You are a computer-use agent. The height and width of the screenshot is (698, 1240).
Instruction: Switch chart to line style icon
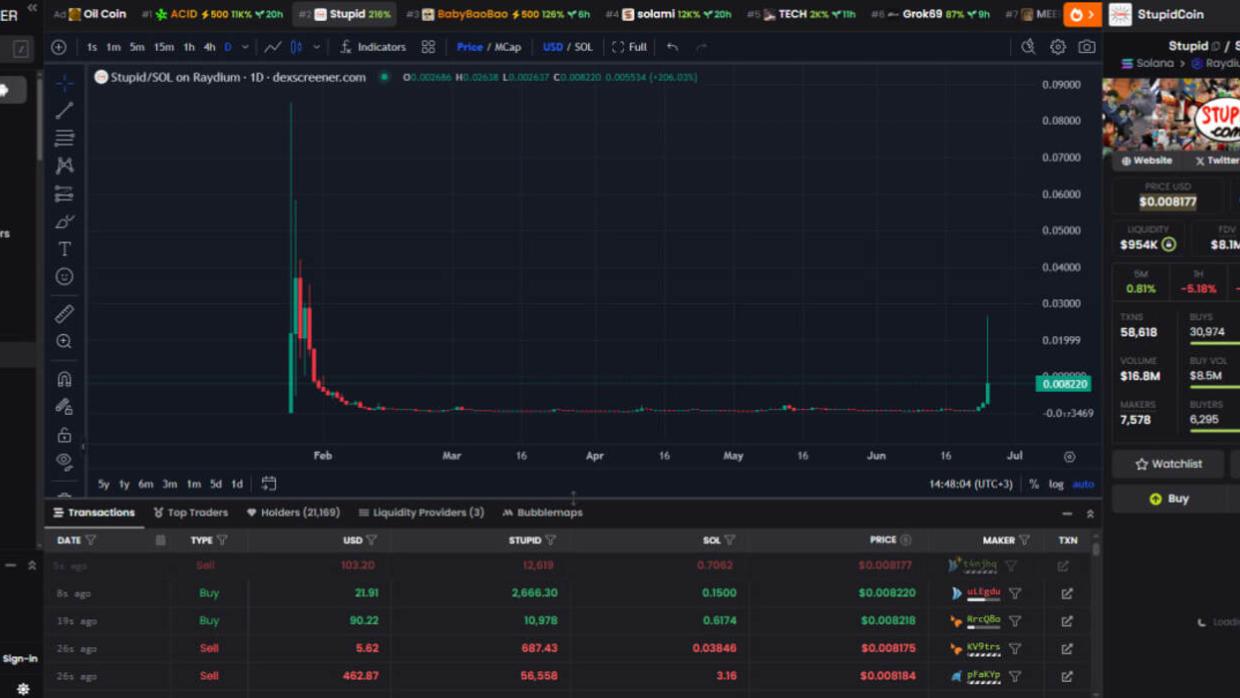click(x=272, y=47)
